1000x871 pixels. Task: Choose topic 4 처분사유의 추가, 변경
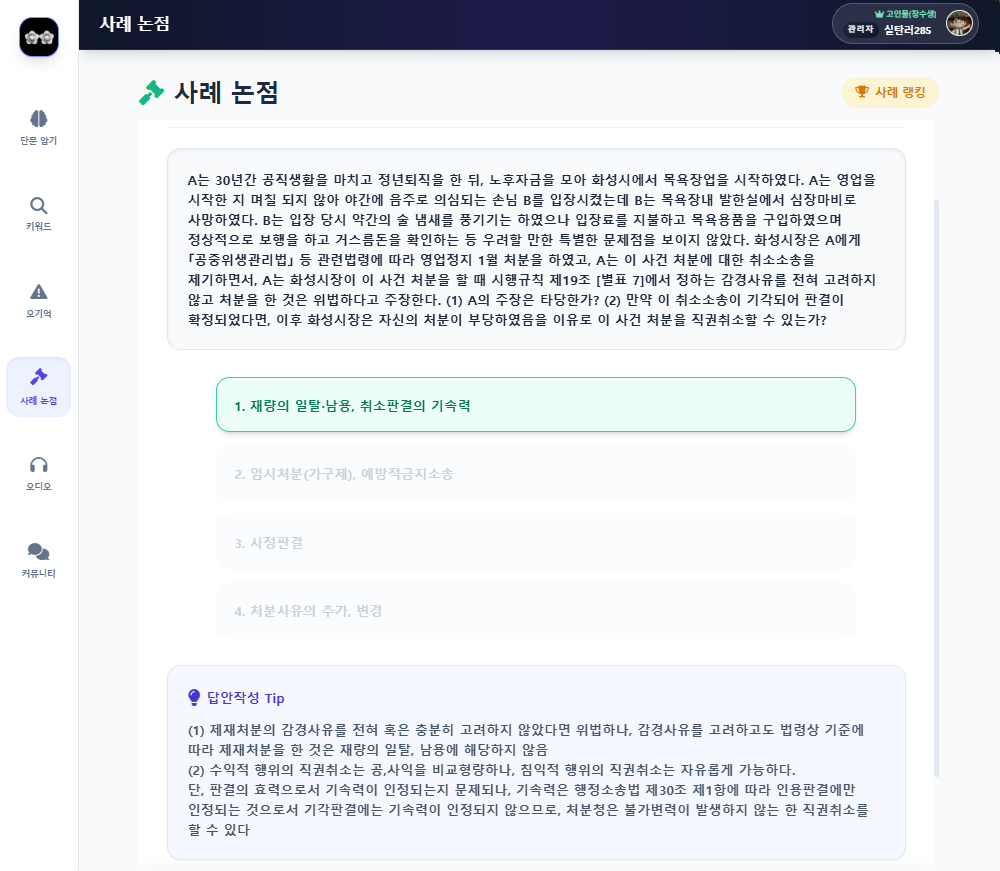(x=535, y=610)
